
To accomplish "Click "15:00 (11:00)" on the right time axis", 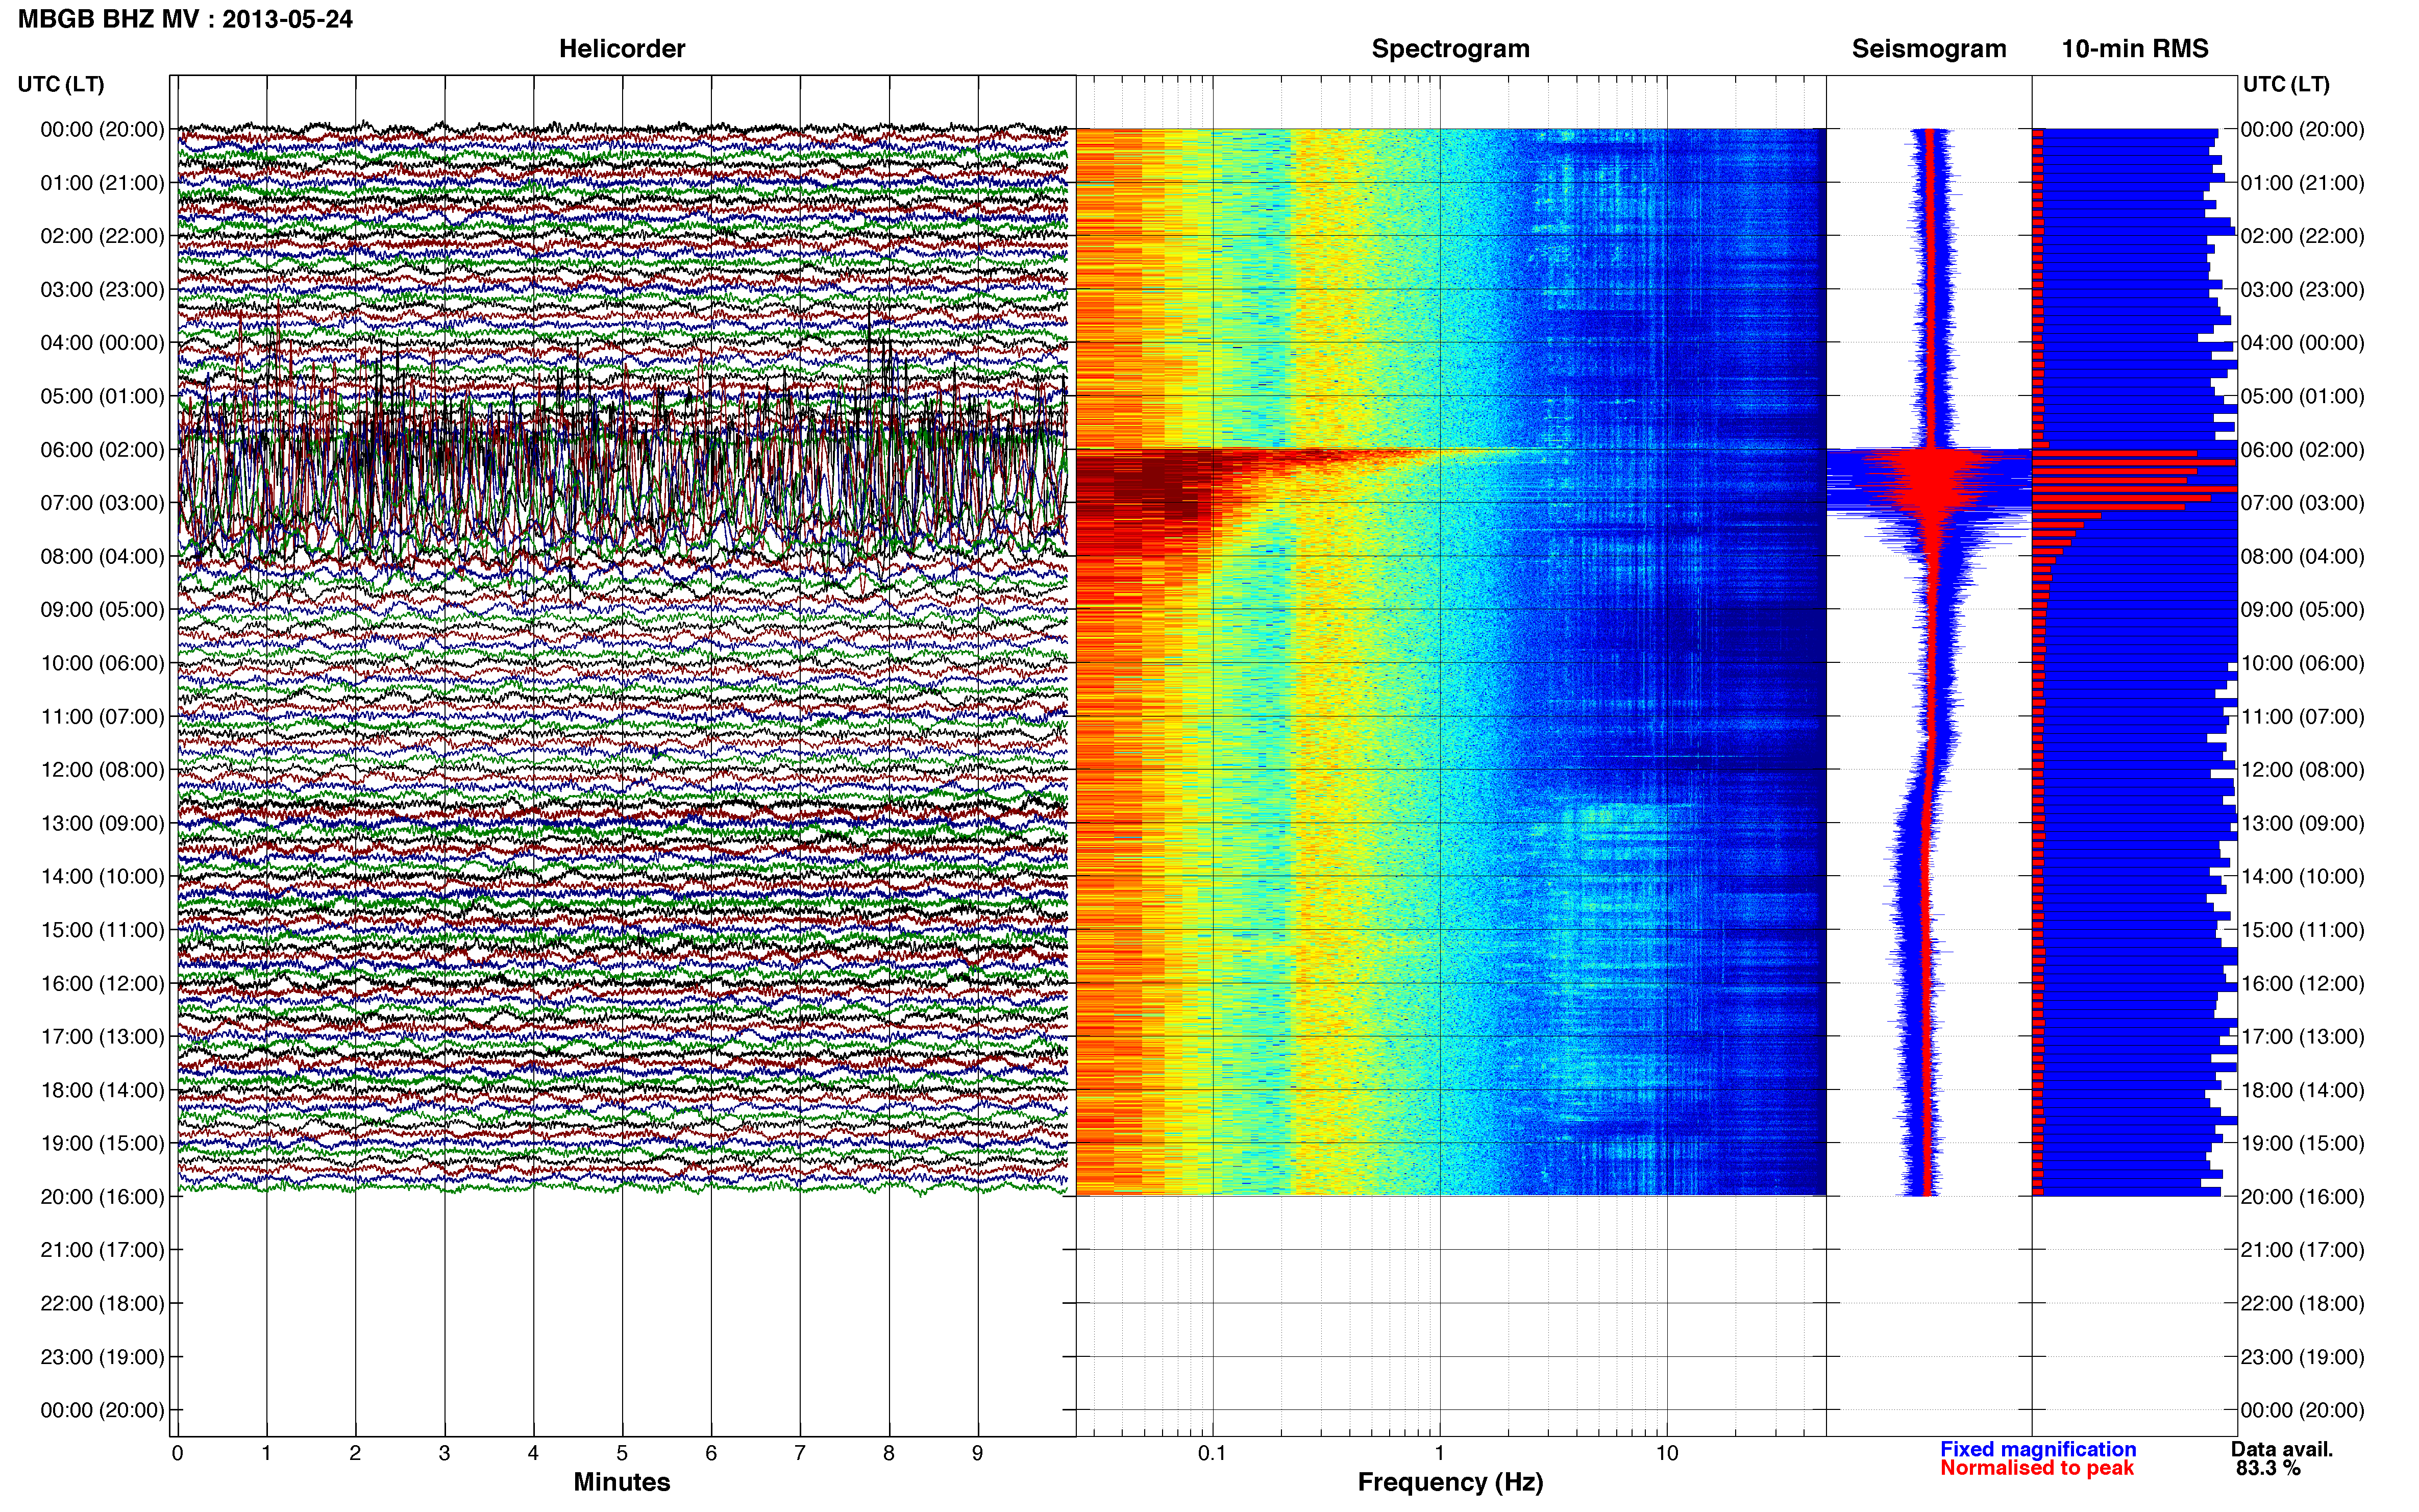I will tap(2303, 930).
